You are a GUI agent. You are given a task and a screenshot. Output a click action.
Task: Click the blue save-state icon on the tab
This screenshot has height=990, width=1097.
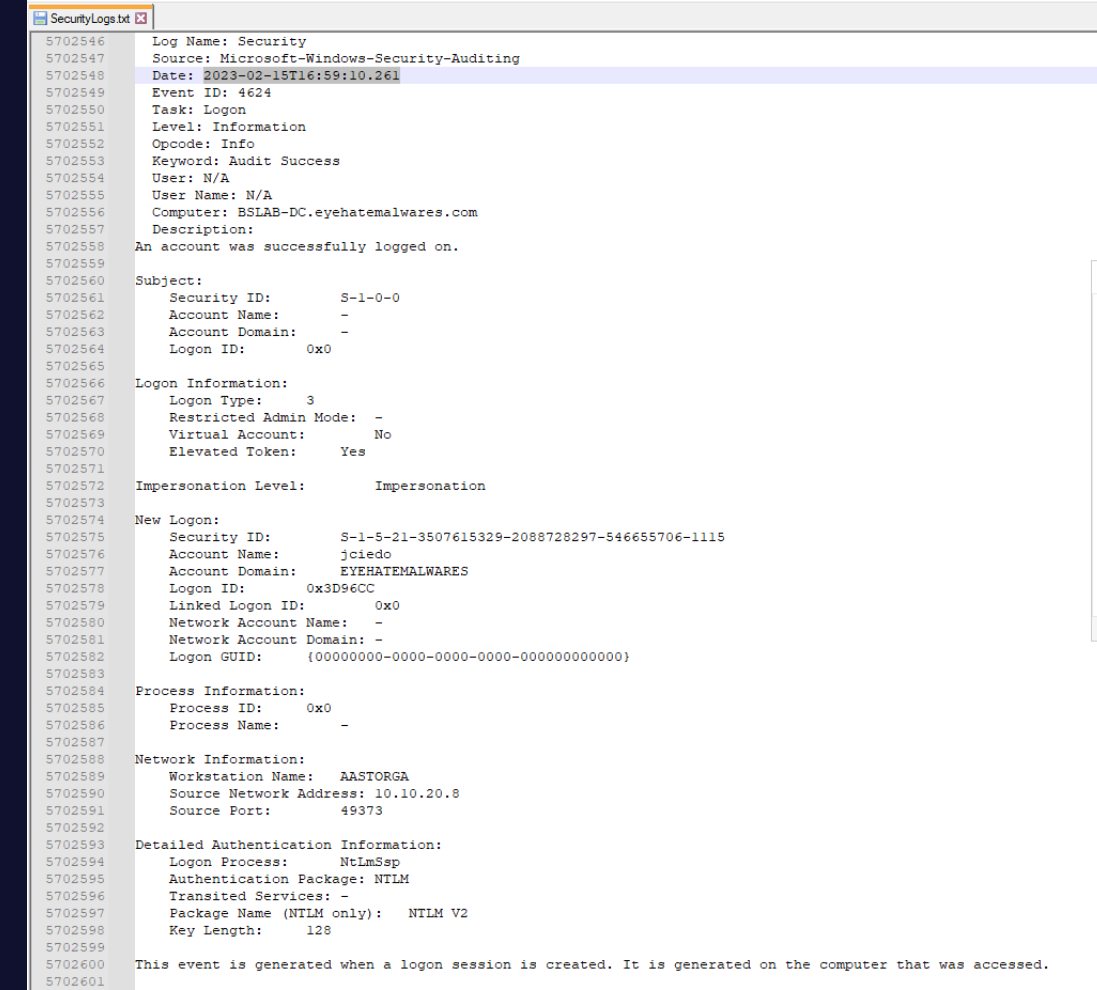(x=40, y=19)
